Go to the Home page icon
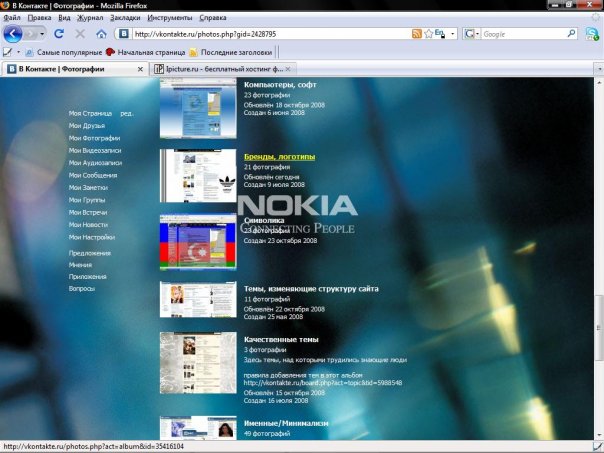The height and width of the screenshot is (453, 604). (x=101, y=34)
